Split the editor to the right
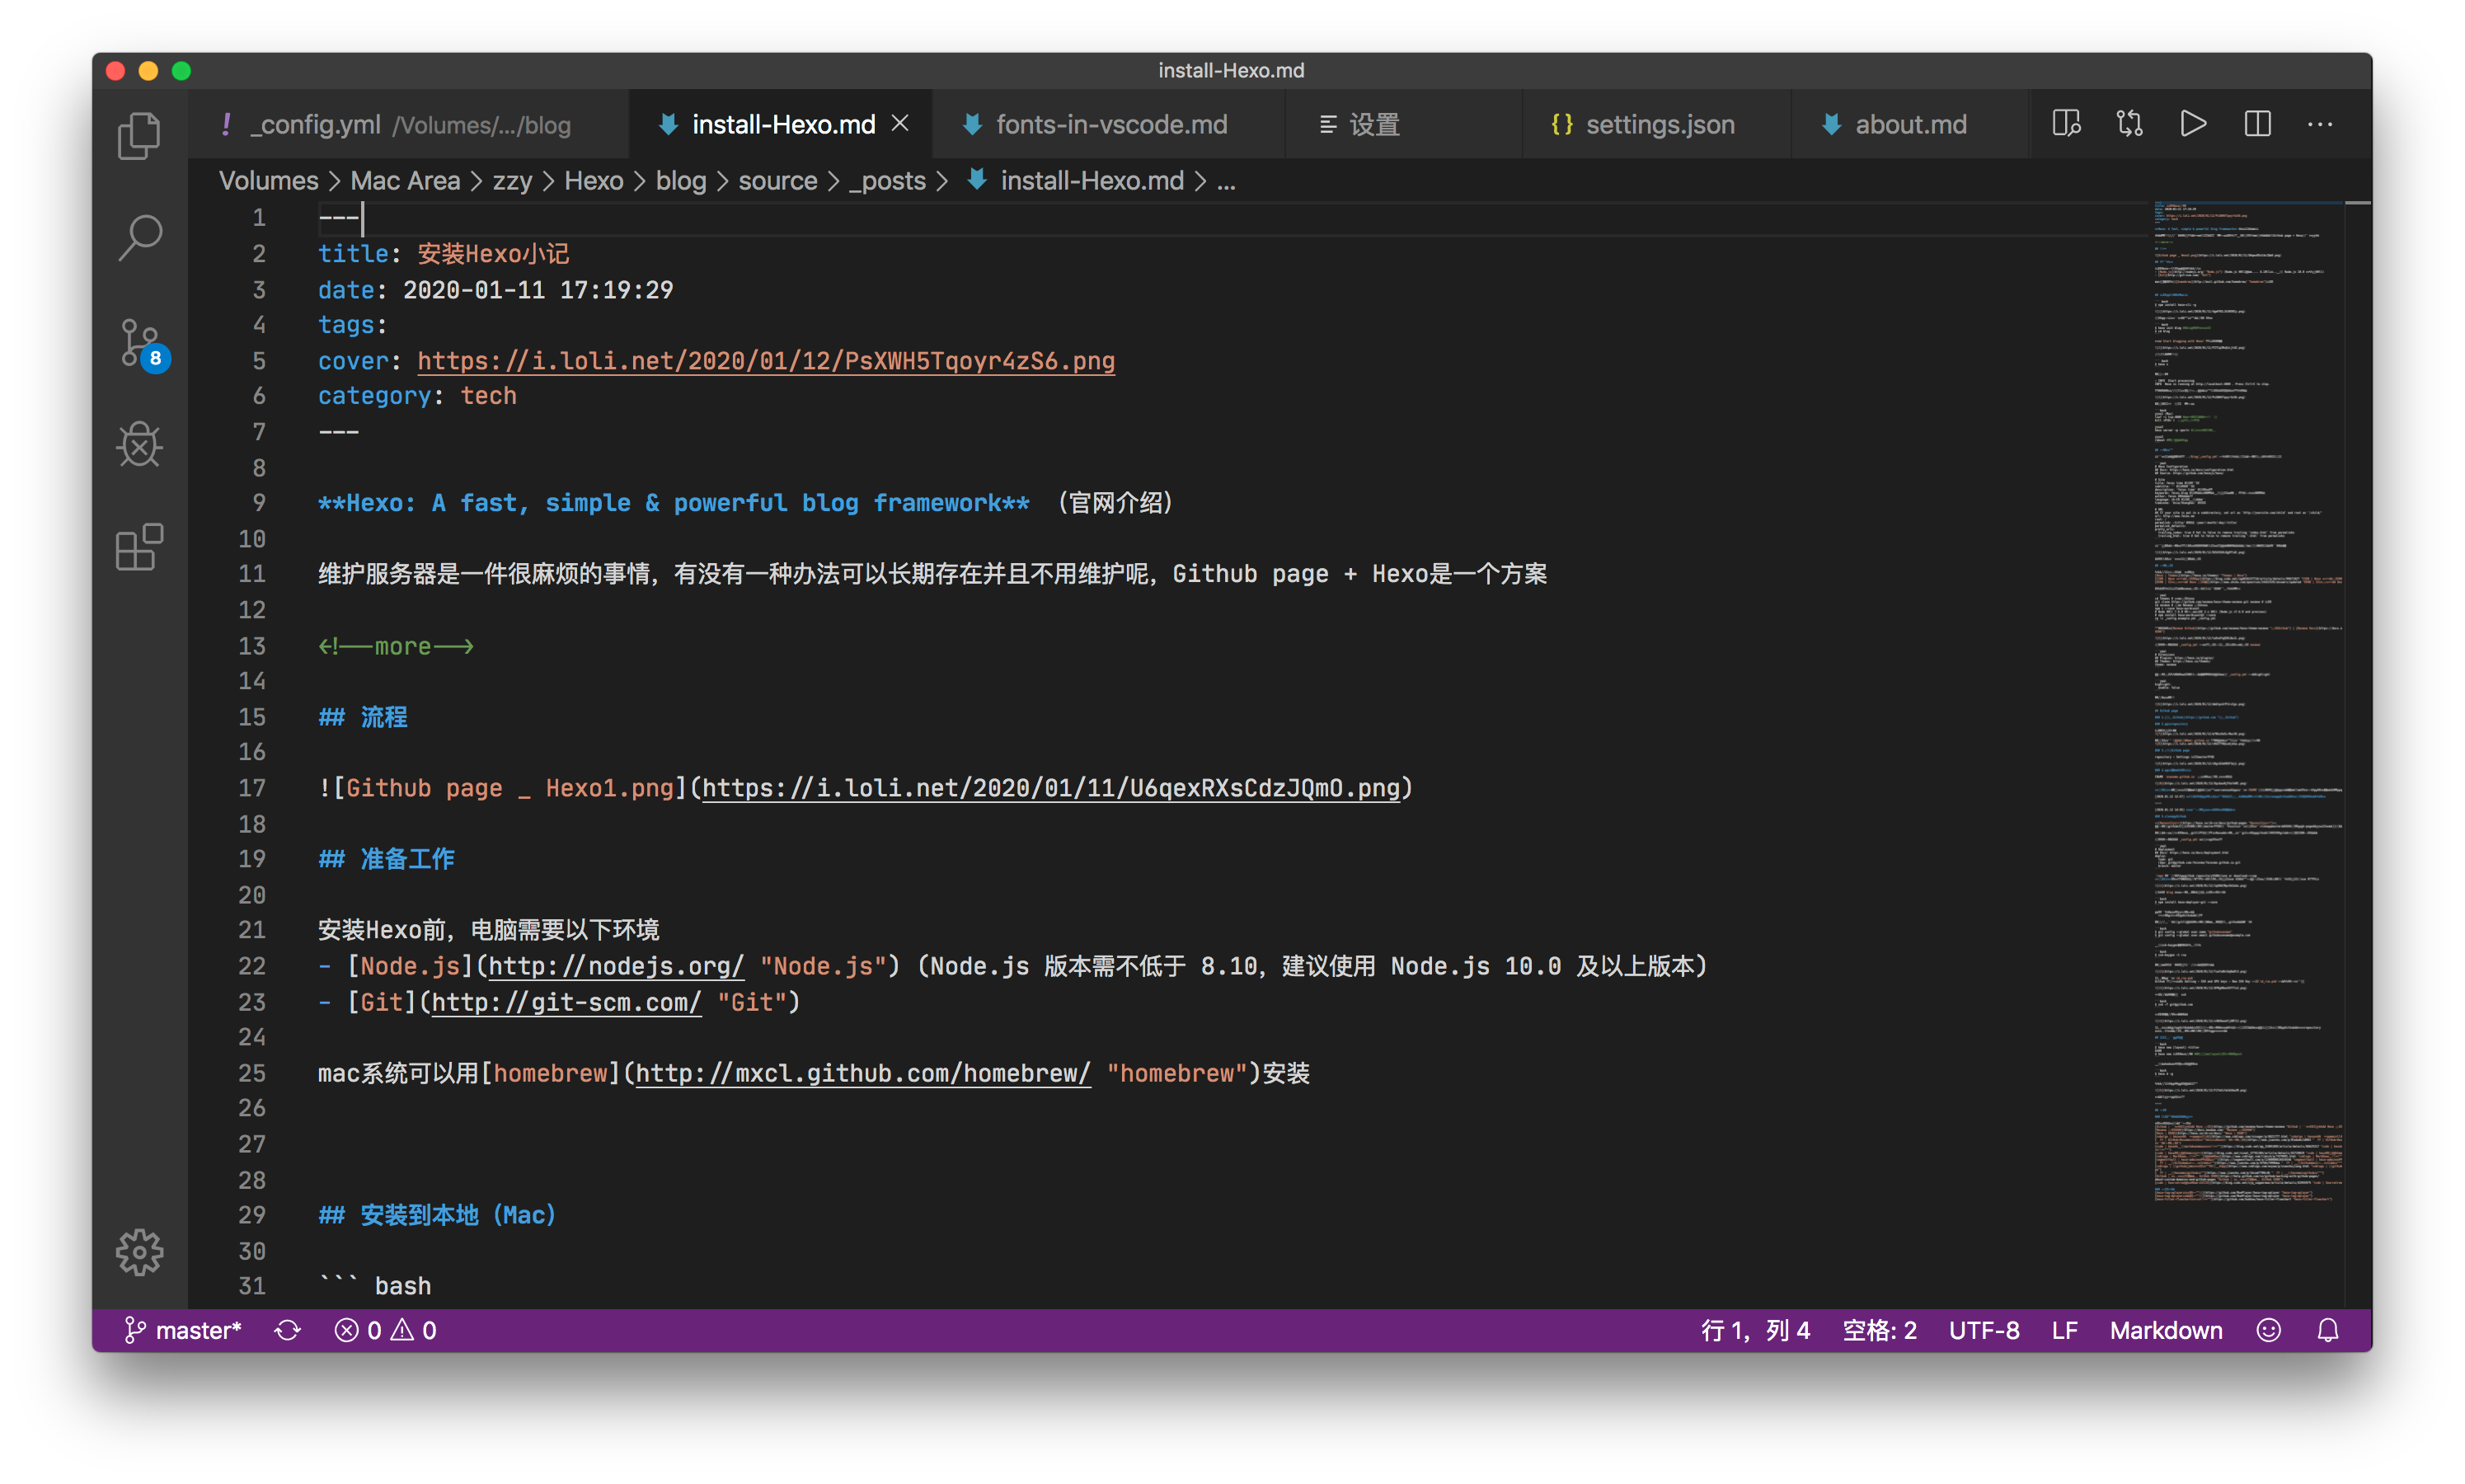The width and height of the screenshot is (2465, 1484). pos(2257,124)
